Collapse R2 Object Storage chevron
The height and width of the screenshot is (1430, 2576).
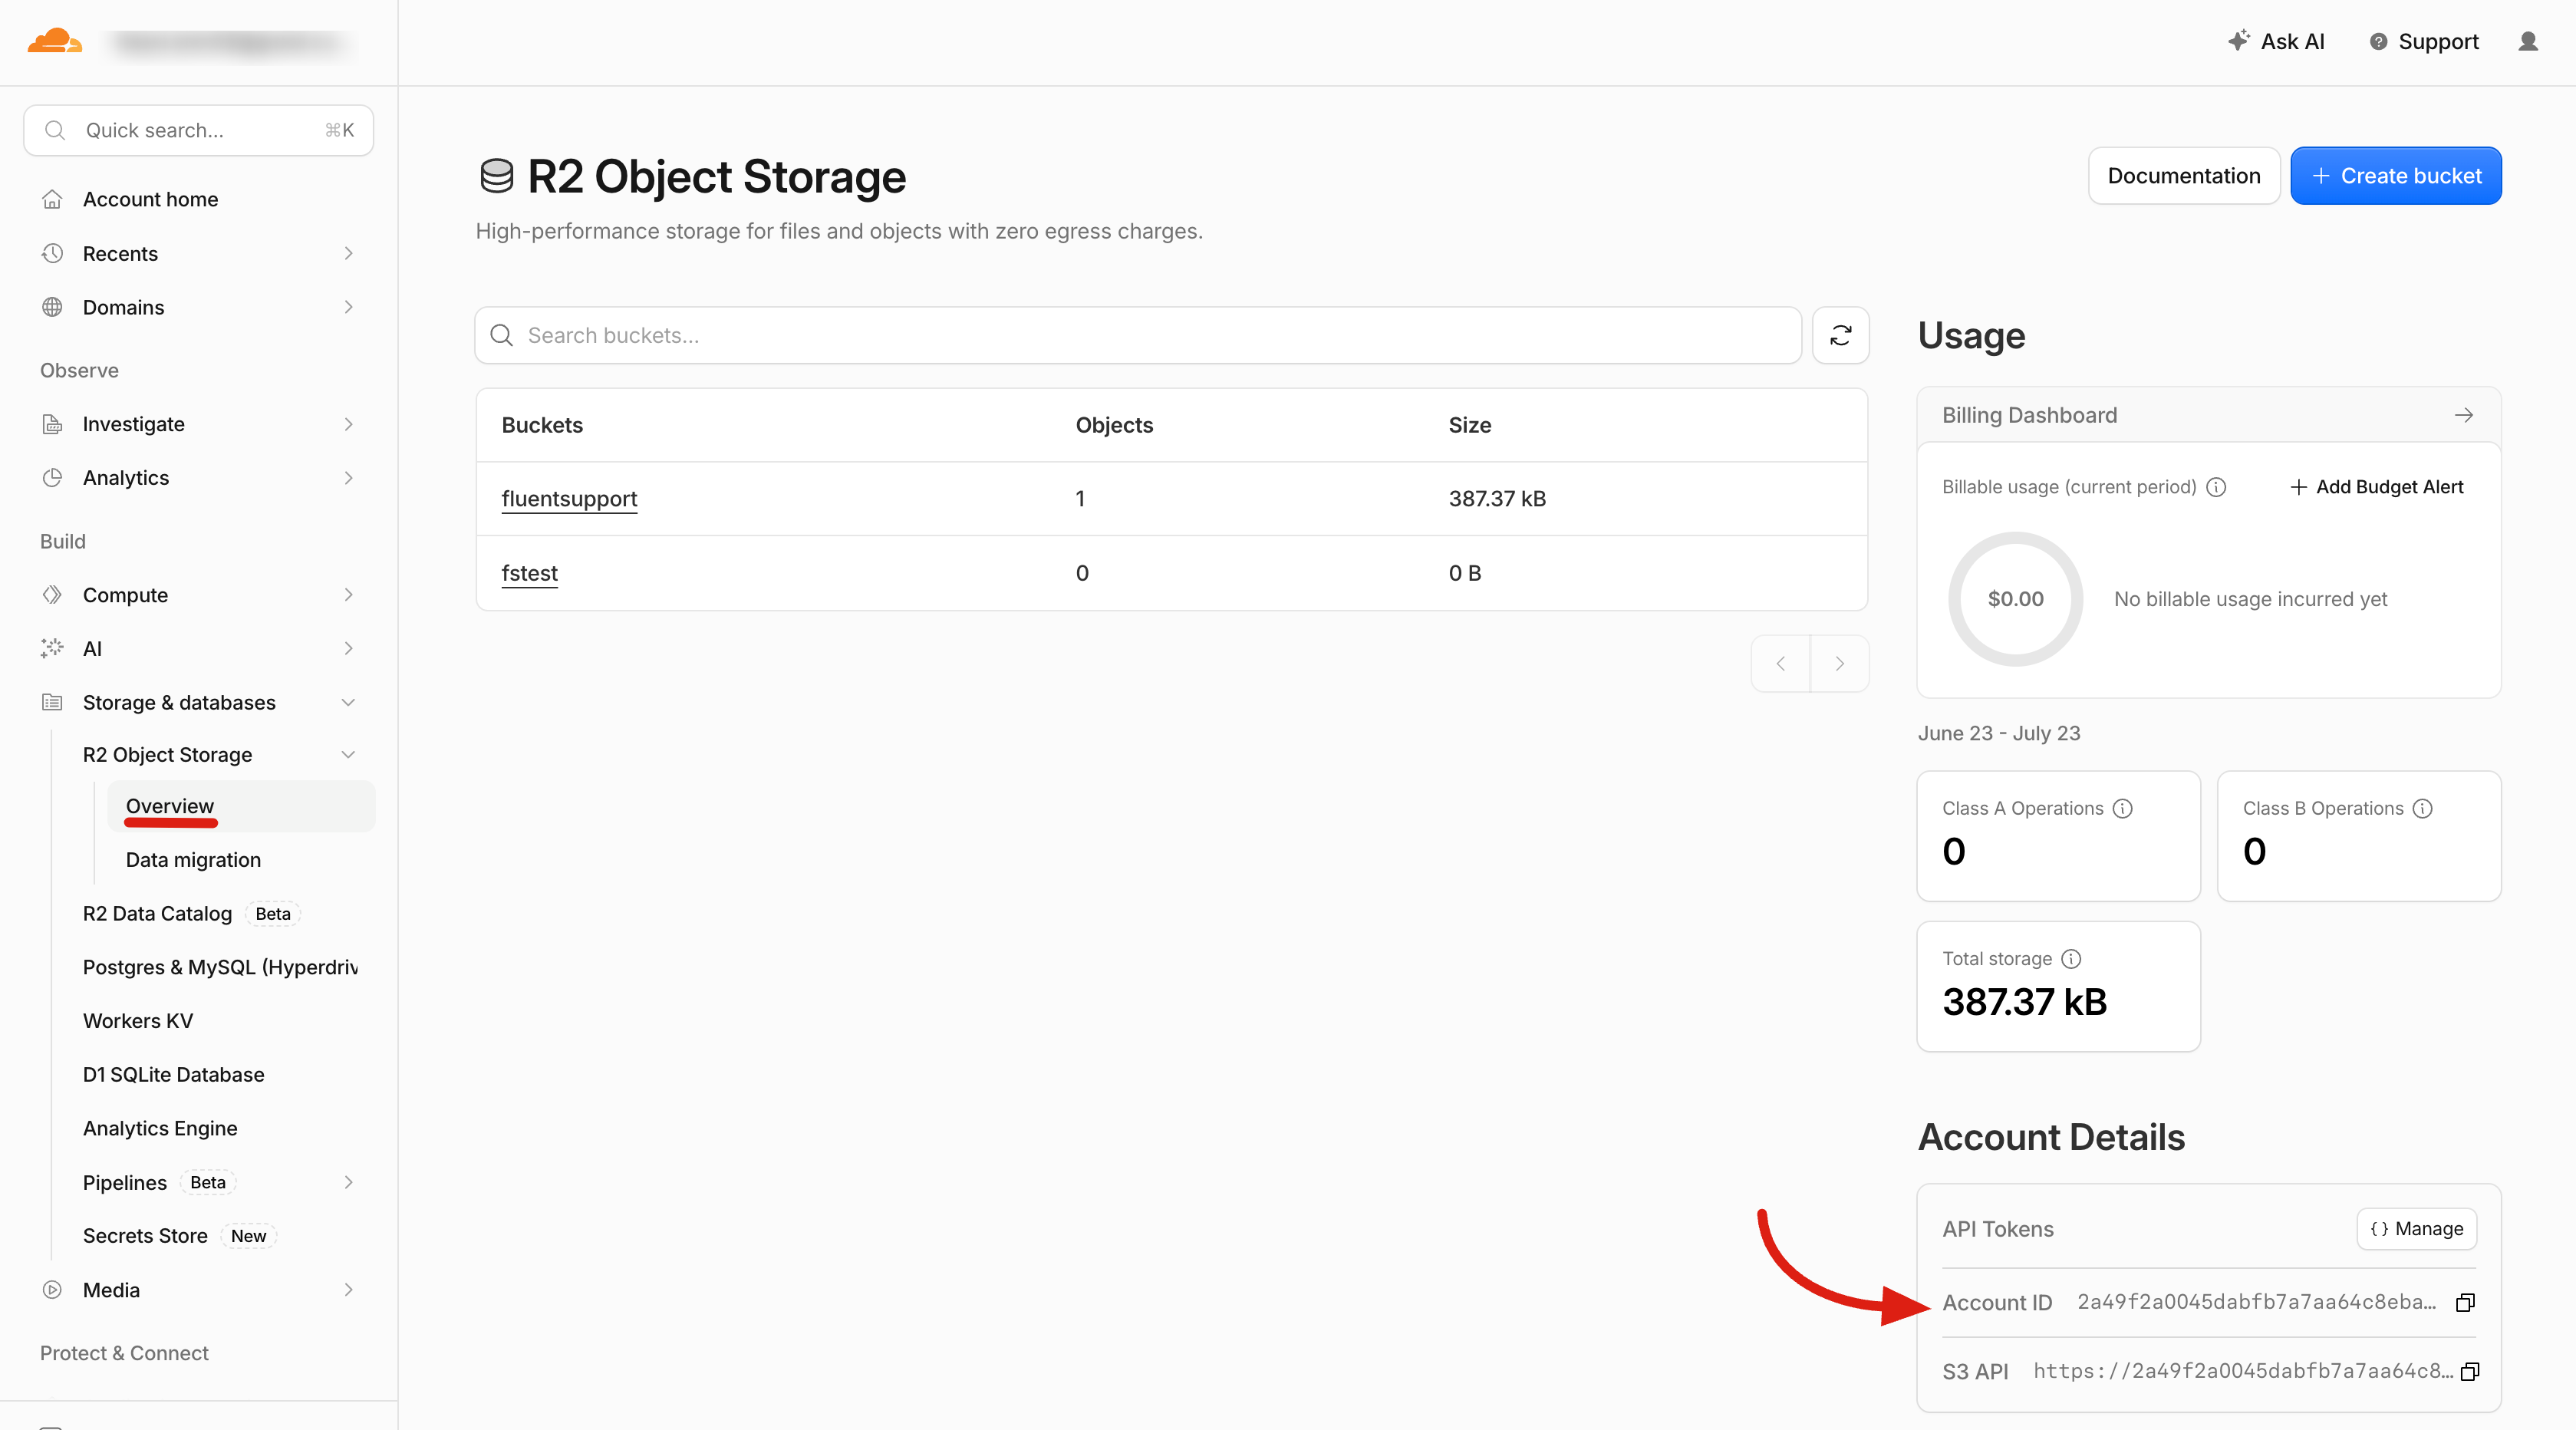click(x=348, y=754)
